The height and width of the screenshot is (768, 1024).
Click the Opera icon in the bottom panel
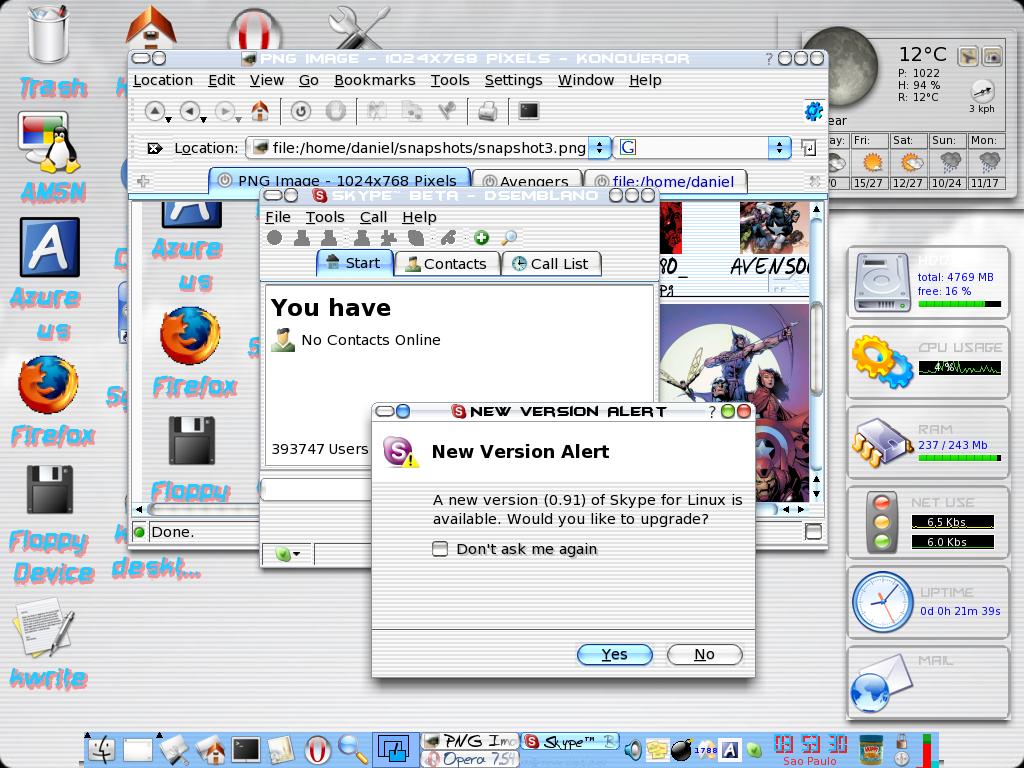click(x=317, y=750)
